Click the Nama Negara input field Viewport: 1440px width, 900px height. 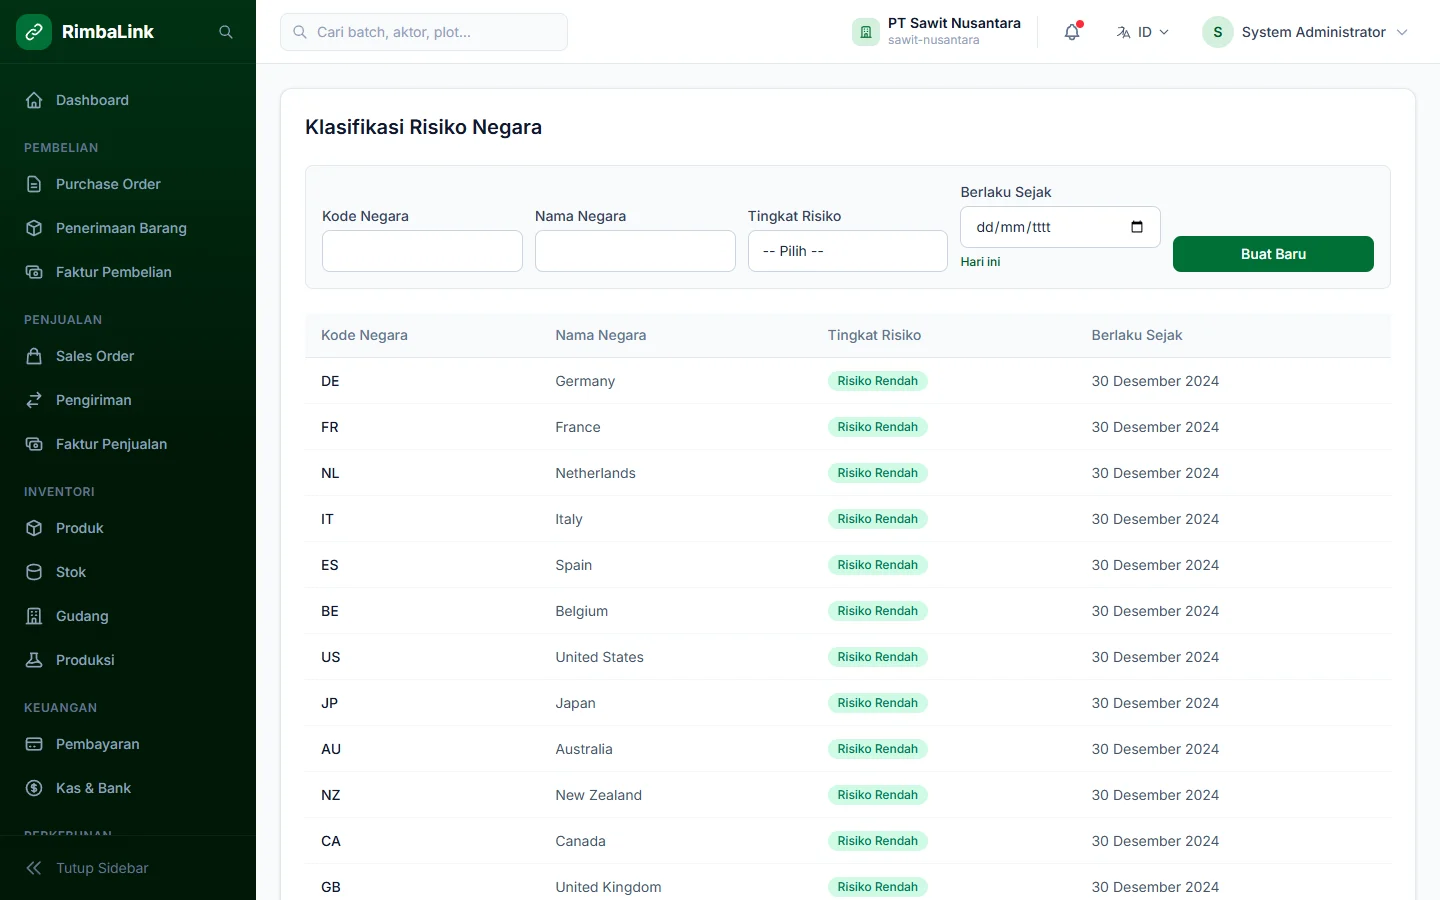click(x=635, y=251)
